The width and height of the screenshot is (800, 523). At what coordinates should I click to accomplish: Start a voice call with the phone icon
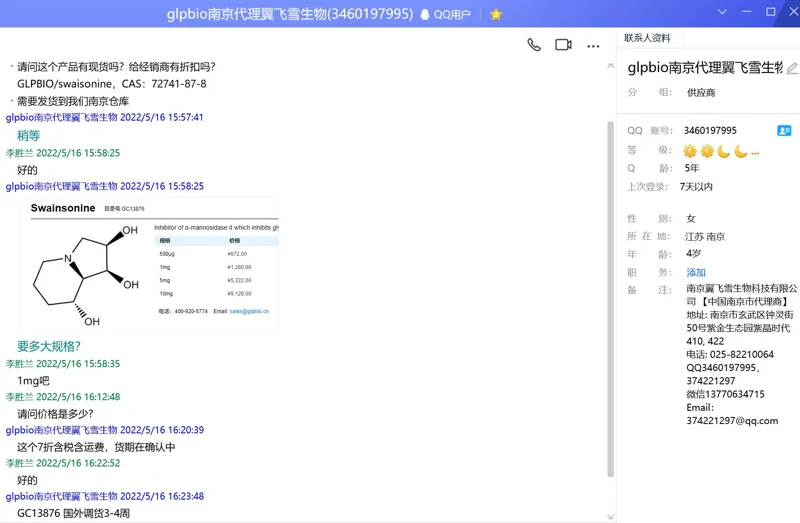point(534,45)
